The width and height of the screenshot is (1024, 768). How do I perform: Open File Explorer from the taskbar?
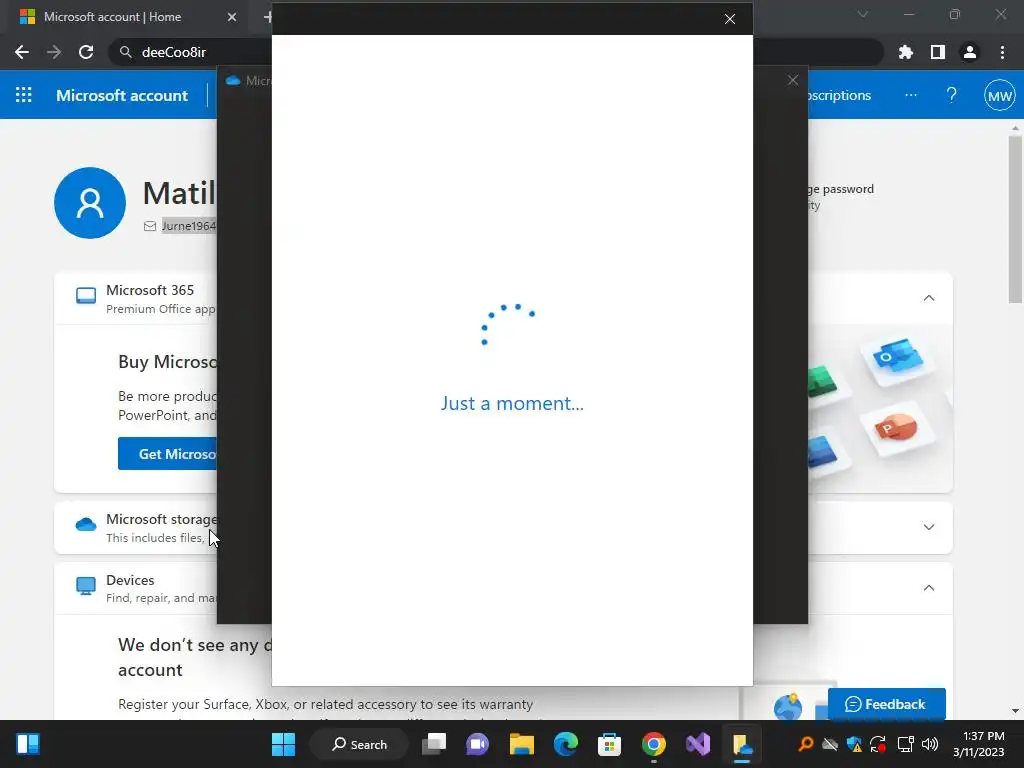pos(521,744)
